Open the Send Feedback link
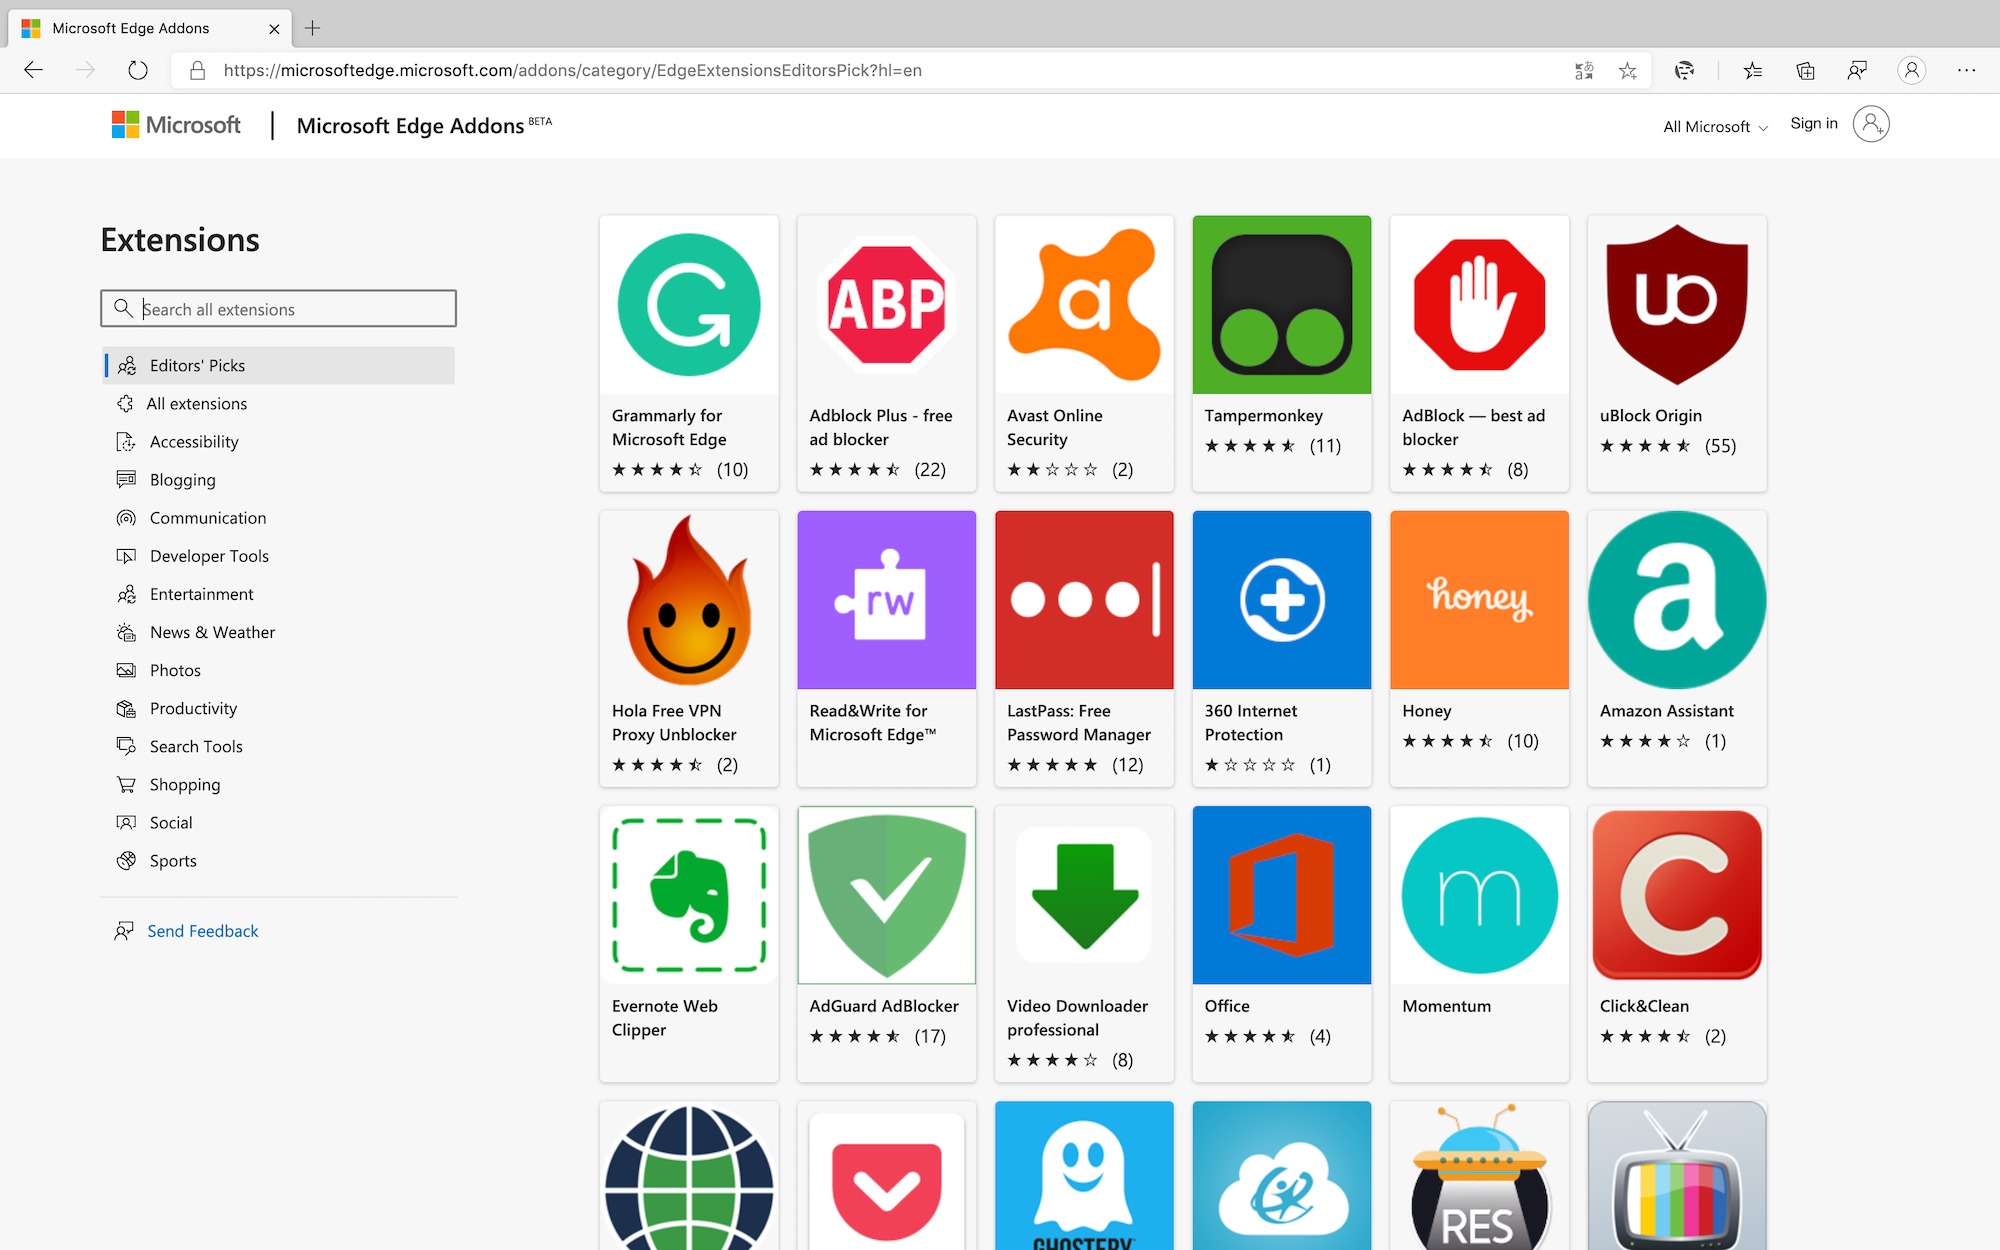Screen dimensions: 2000x1250 (x=202, y=930)
